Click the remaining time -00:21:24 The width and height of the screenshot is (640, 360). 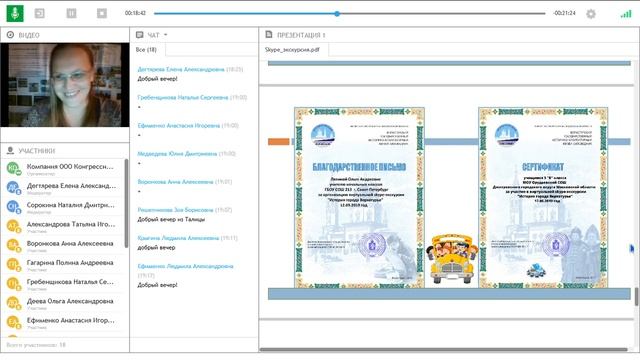click(x=564, y=13)
